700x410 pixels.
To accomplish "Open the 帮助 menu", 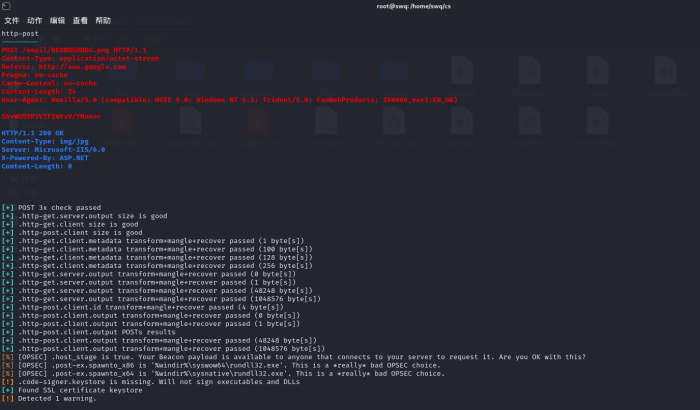I will pyautogui.click(x=104, y=20).
